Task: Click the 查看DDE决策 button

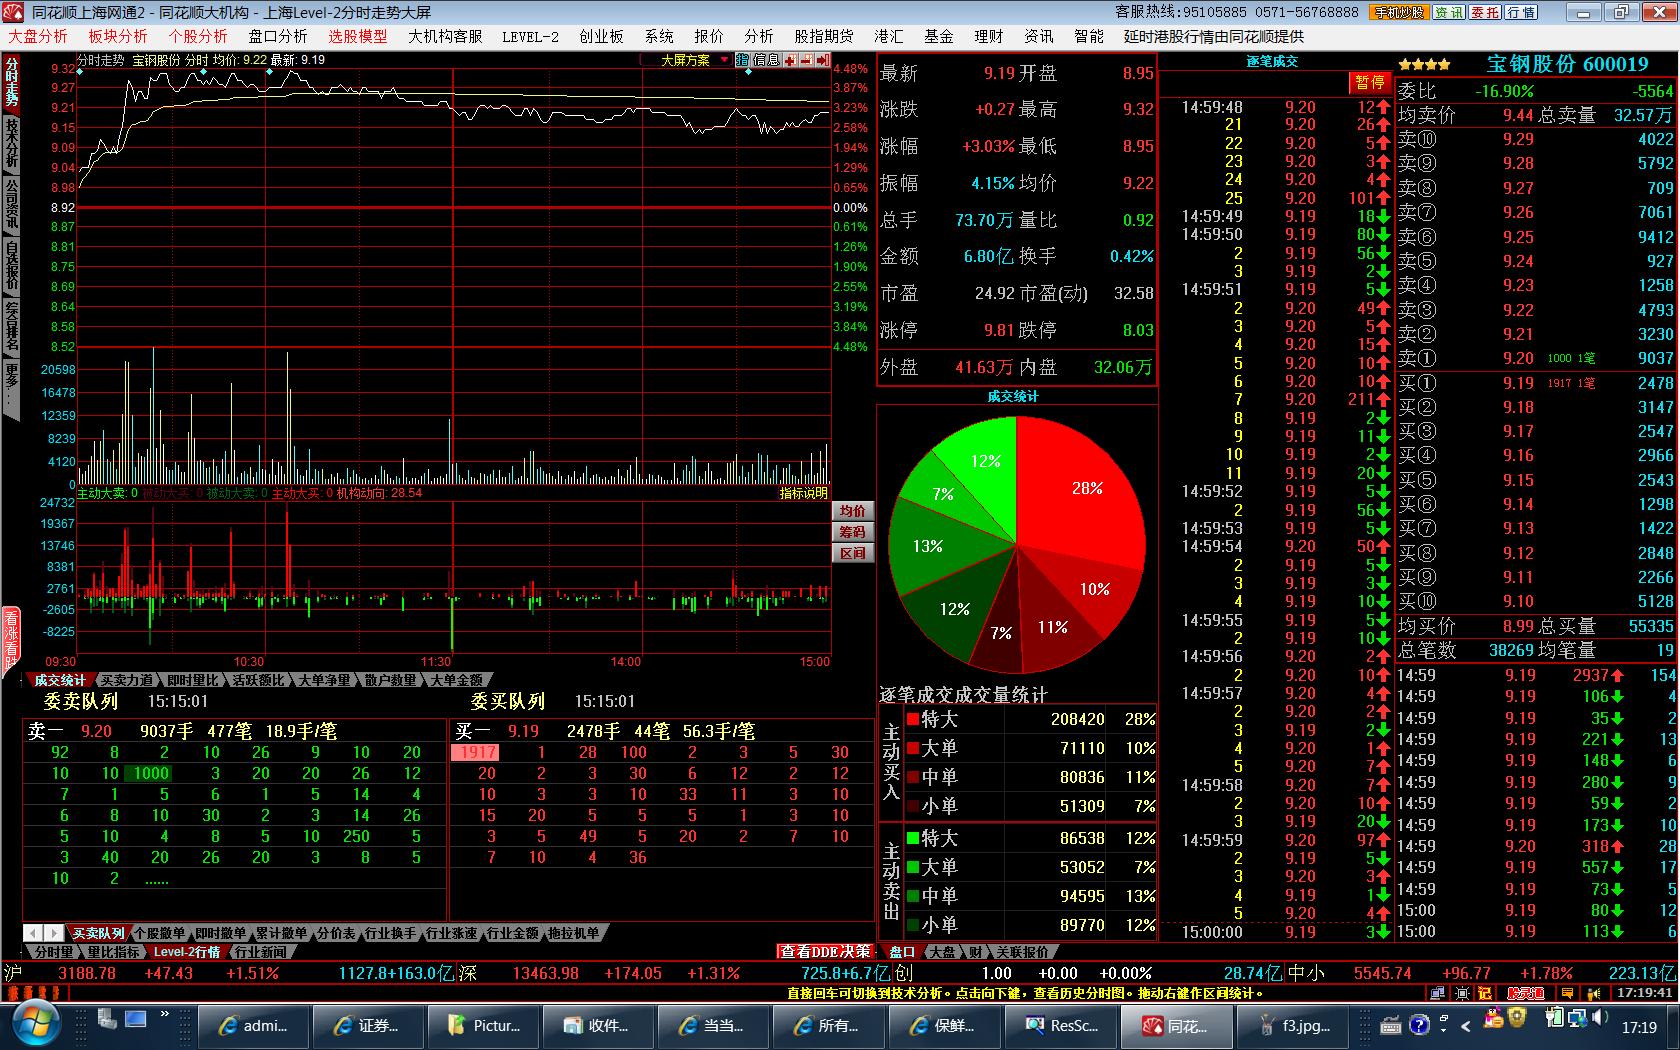Action: [825, 952]
